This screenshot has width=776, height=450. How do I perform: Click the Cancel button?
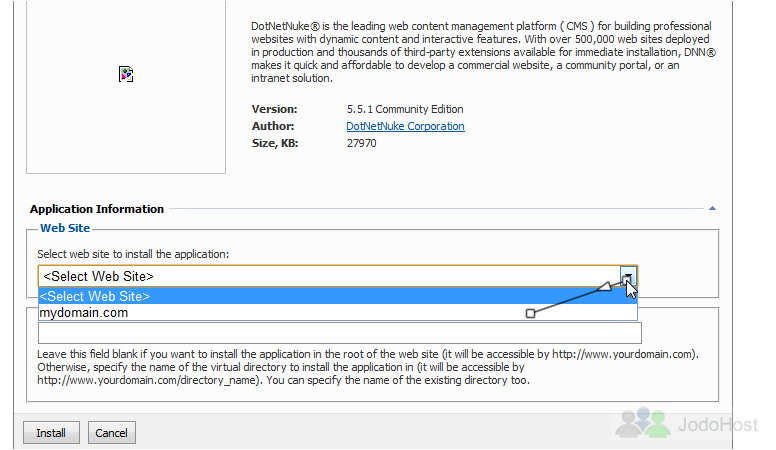coord(111,433)
